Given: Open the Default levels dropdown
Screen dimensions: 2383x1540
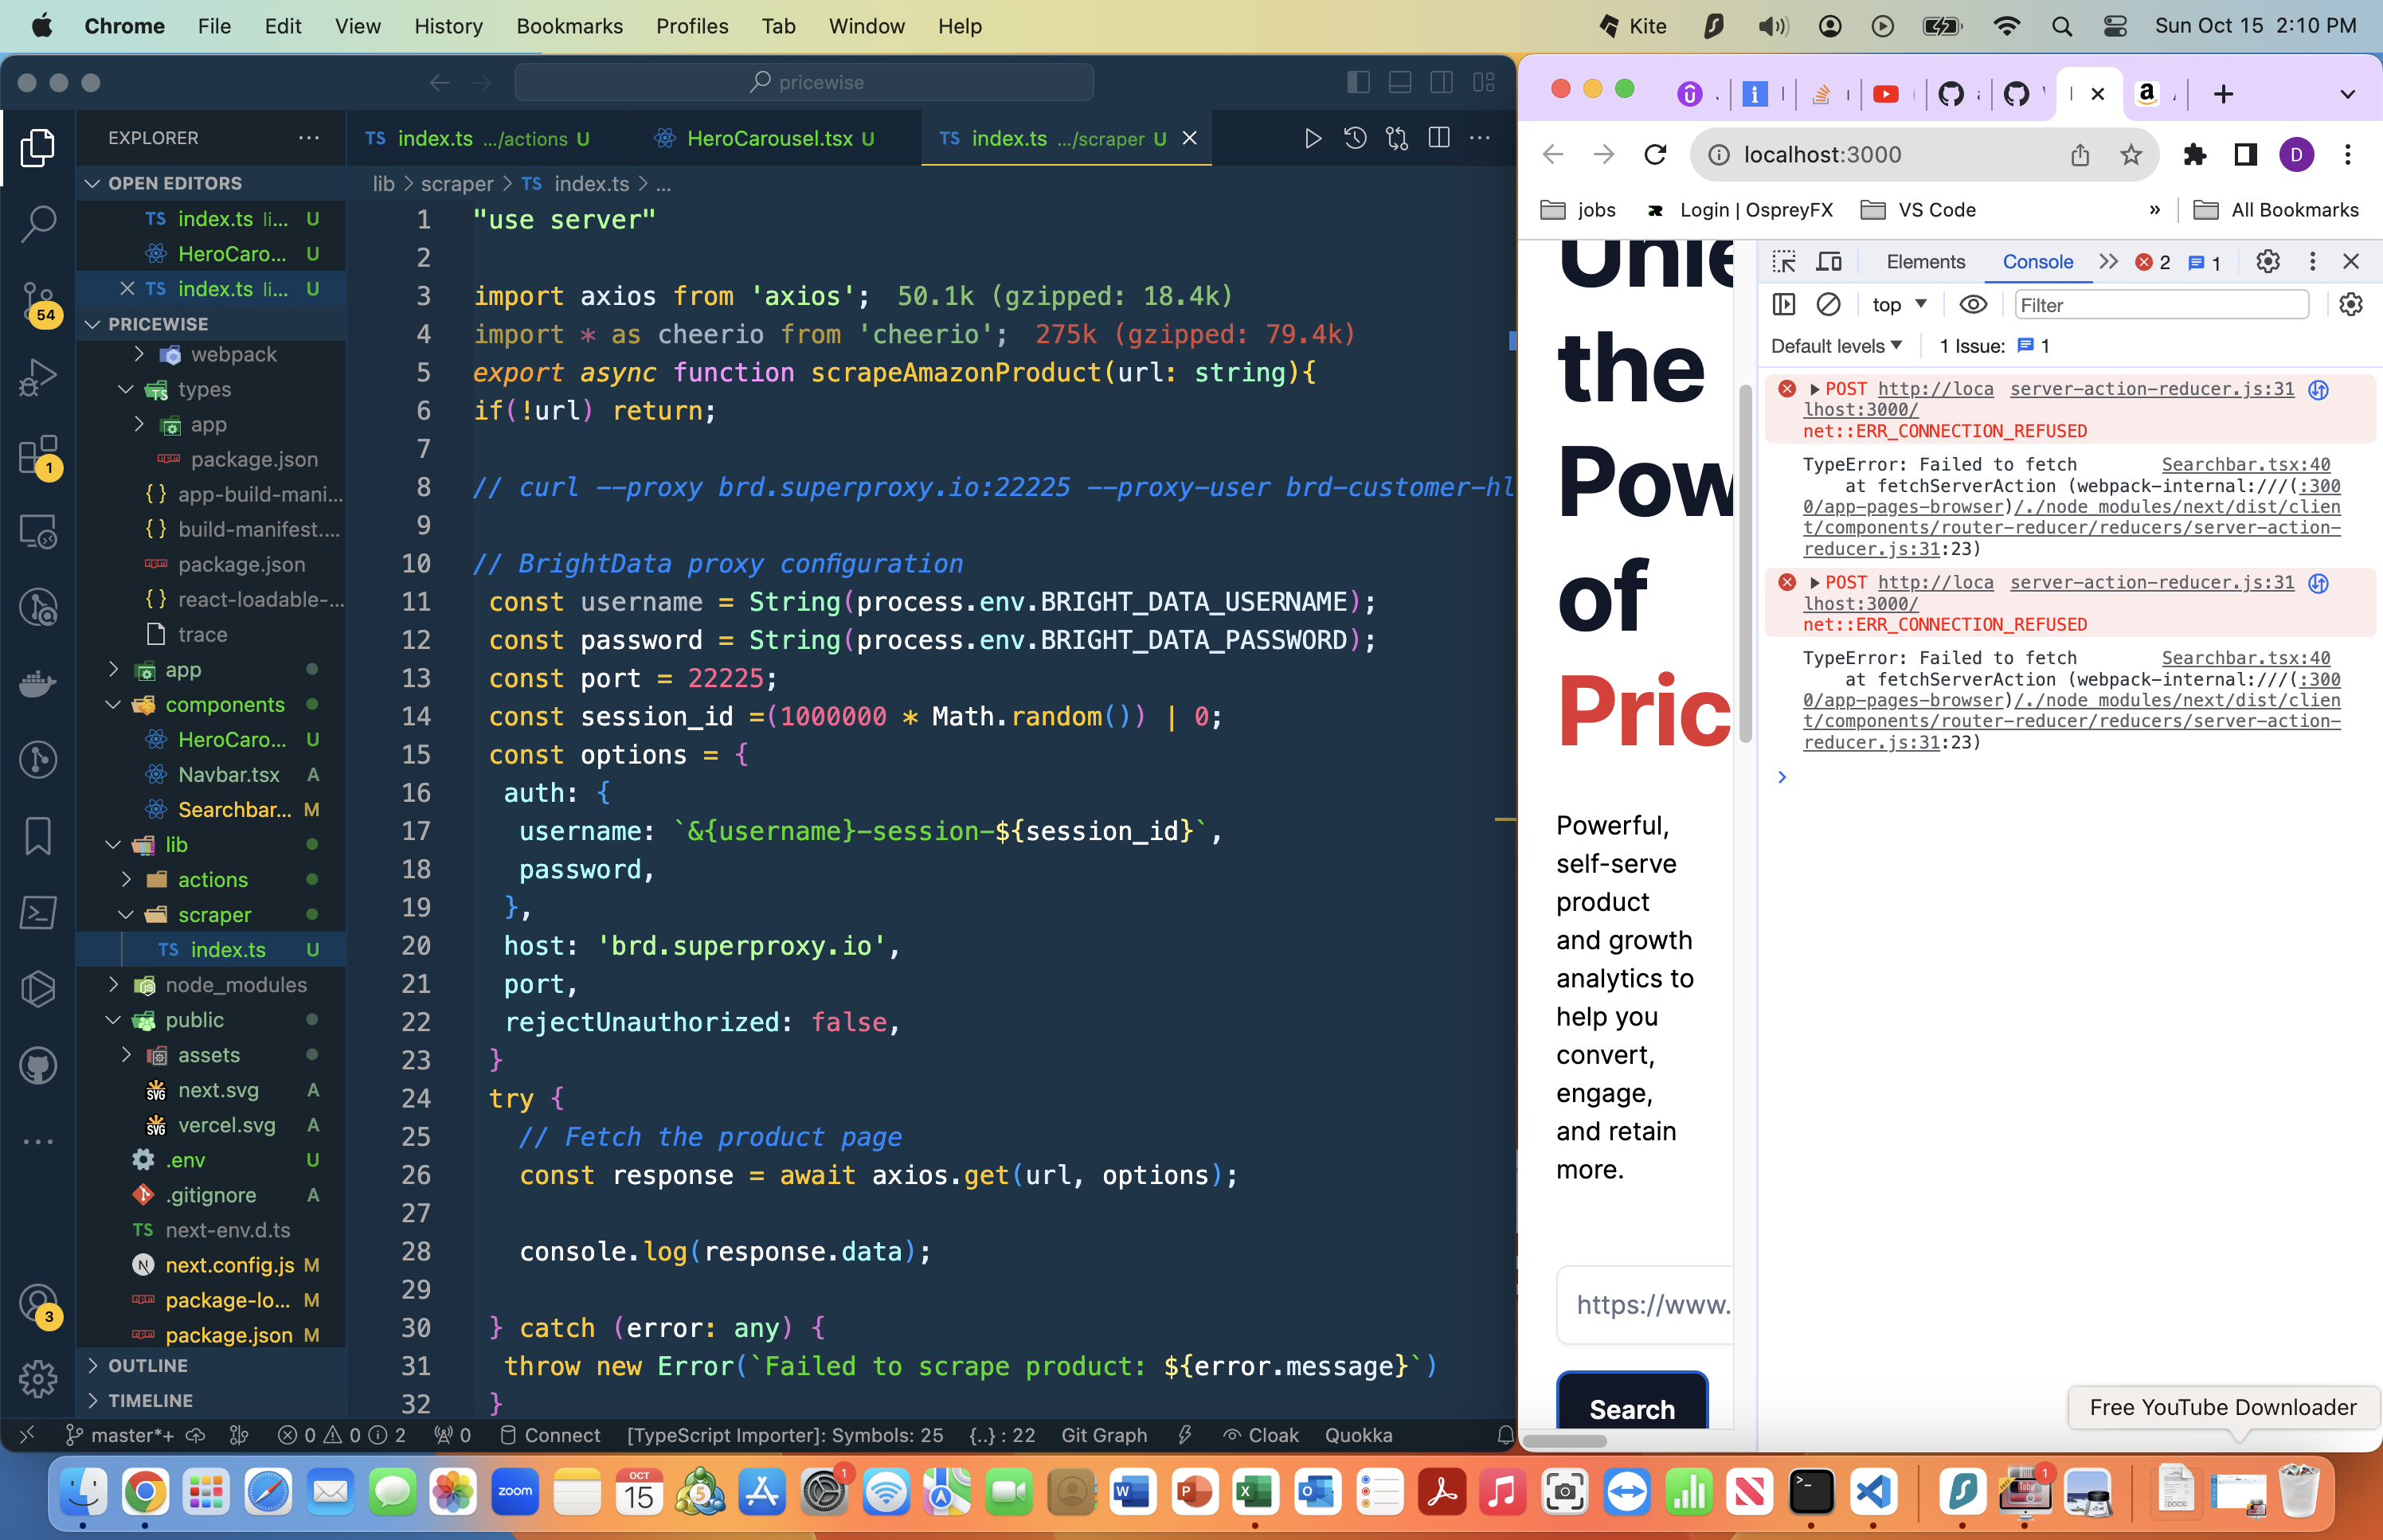Looking at the screenshot, I should pos(1836,346).
